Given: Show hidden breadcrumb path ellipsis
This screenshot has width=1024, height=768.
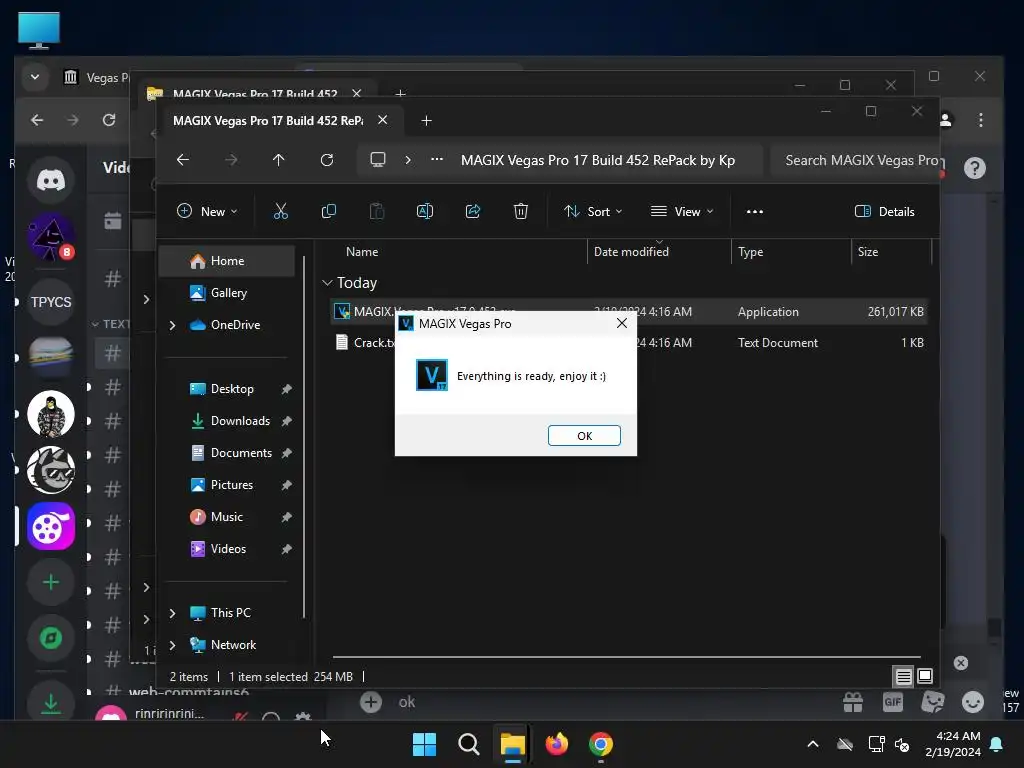Looking at the screenshot, I should 437,159.
